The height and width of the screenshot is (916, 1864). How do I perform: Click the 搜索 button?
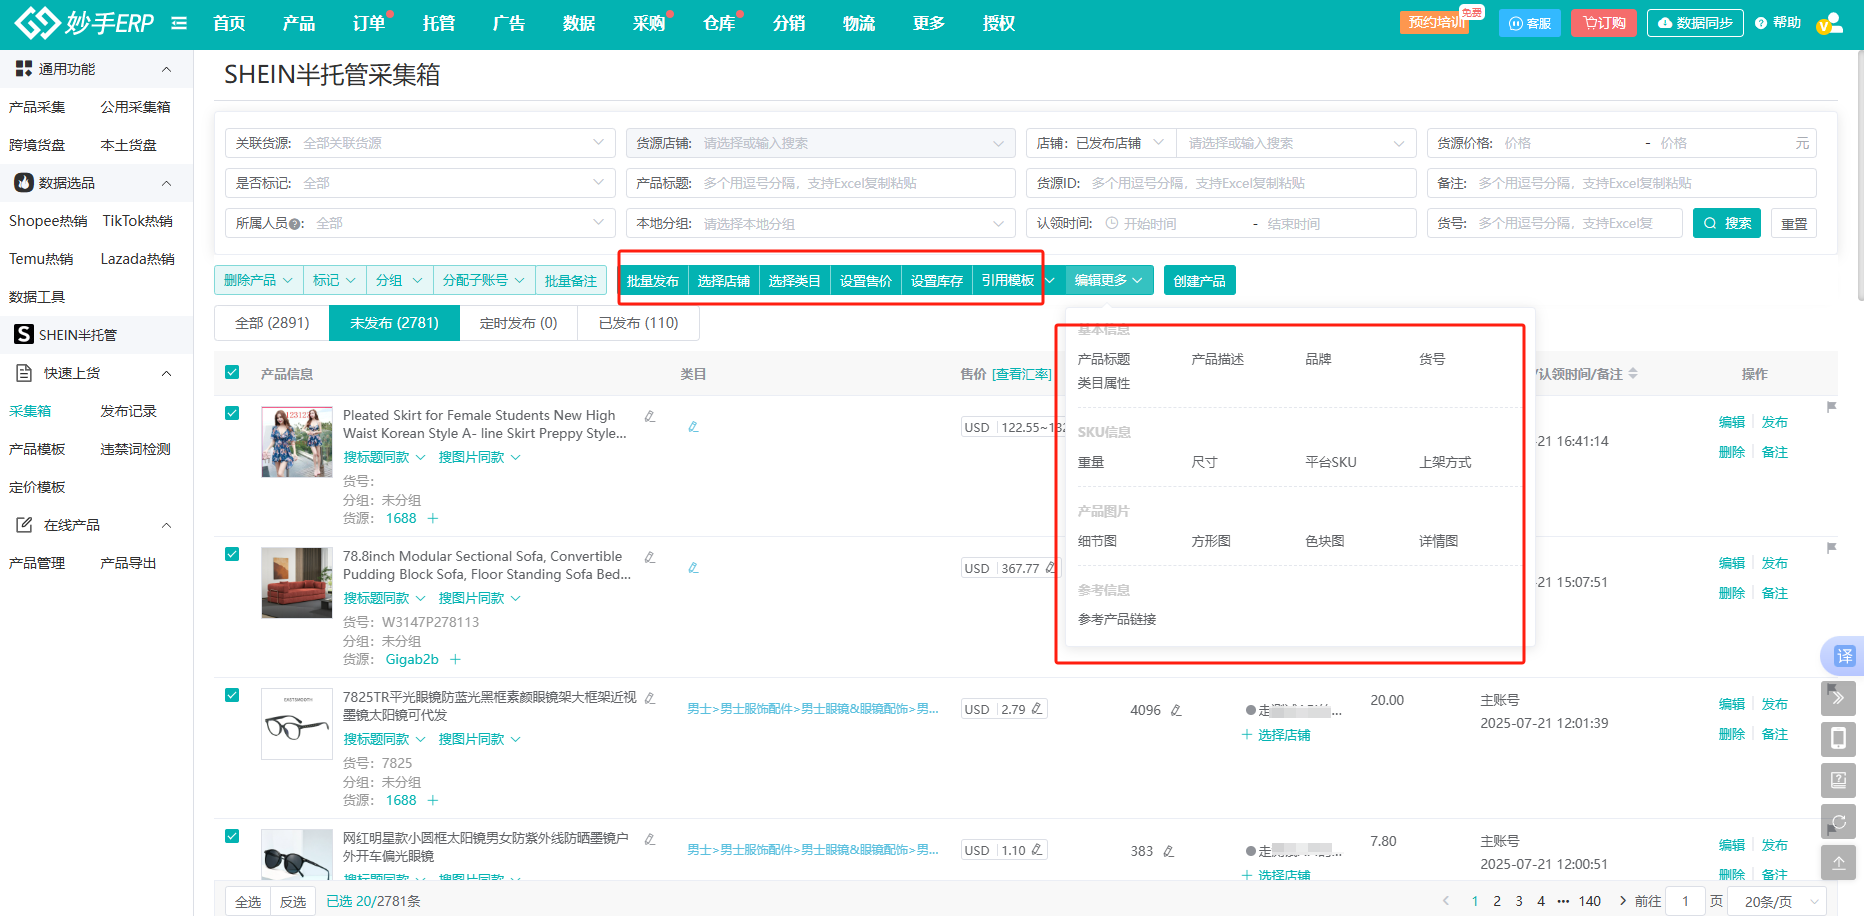[1727, 223]
